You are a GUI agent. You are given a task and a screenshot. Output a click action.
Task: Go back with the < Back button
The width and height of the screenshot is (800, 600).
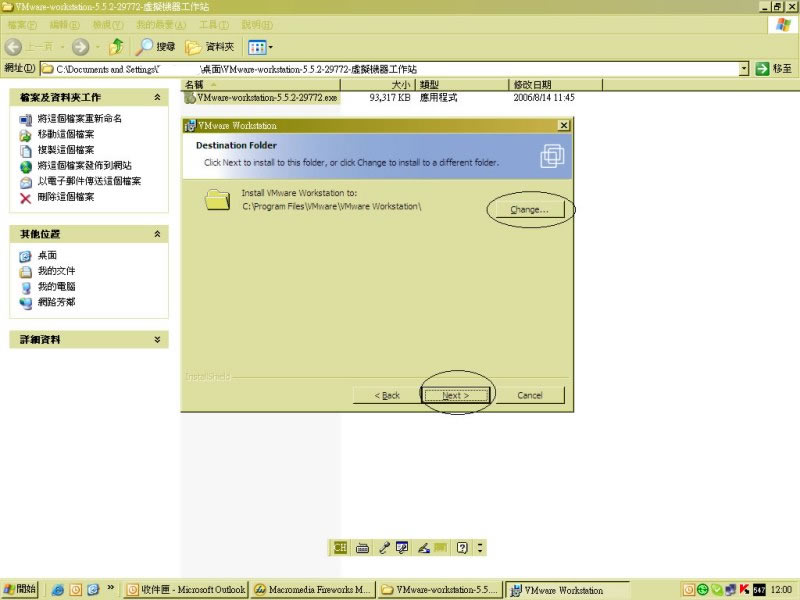click(387, 395)
